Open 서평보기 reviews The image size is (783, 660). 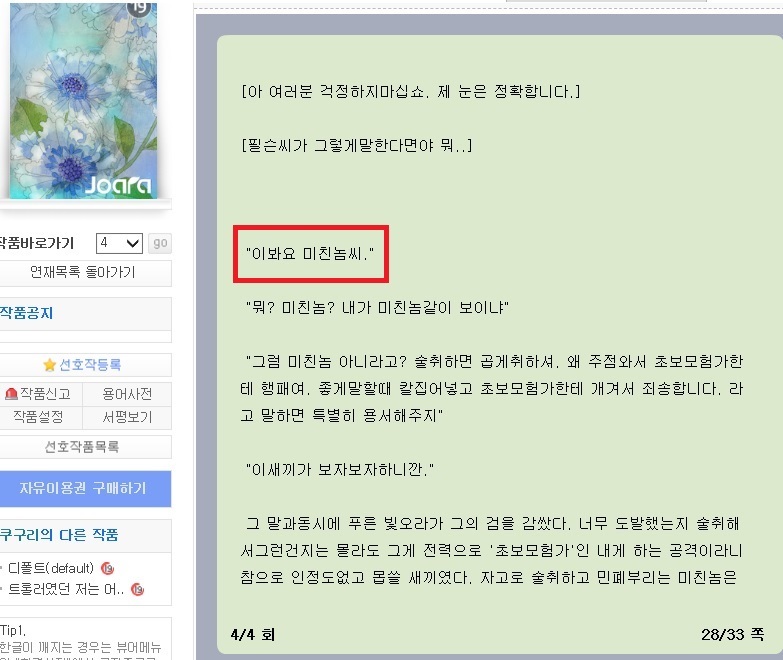(127, 417)
